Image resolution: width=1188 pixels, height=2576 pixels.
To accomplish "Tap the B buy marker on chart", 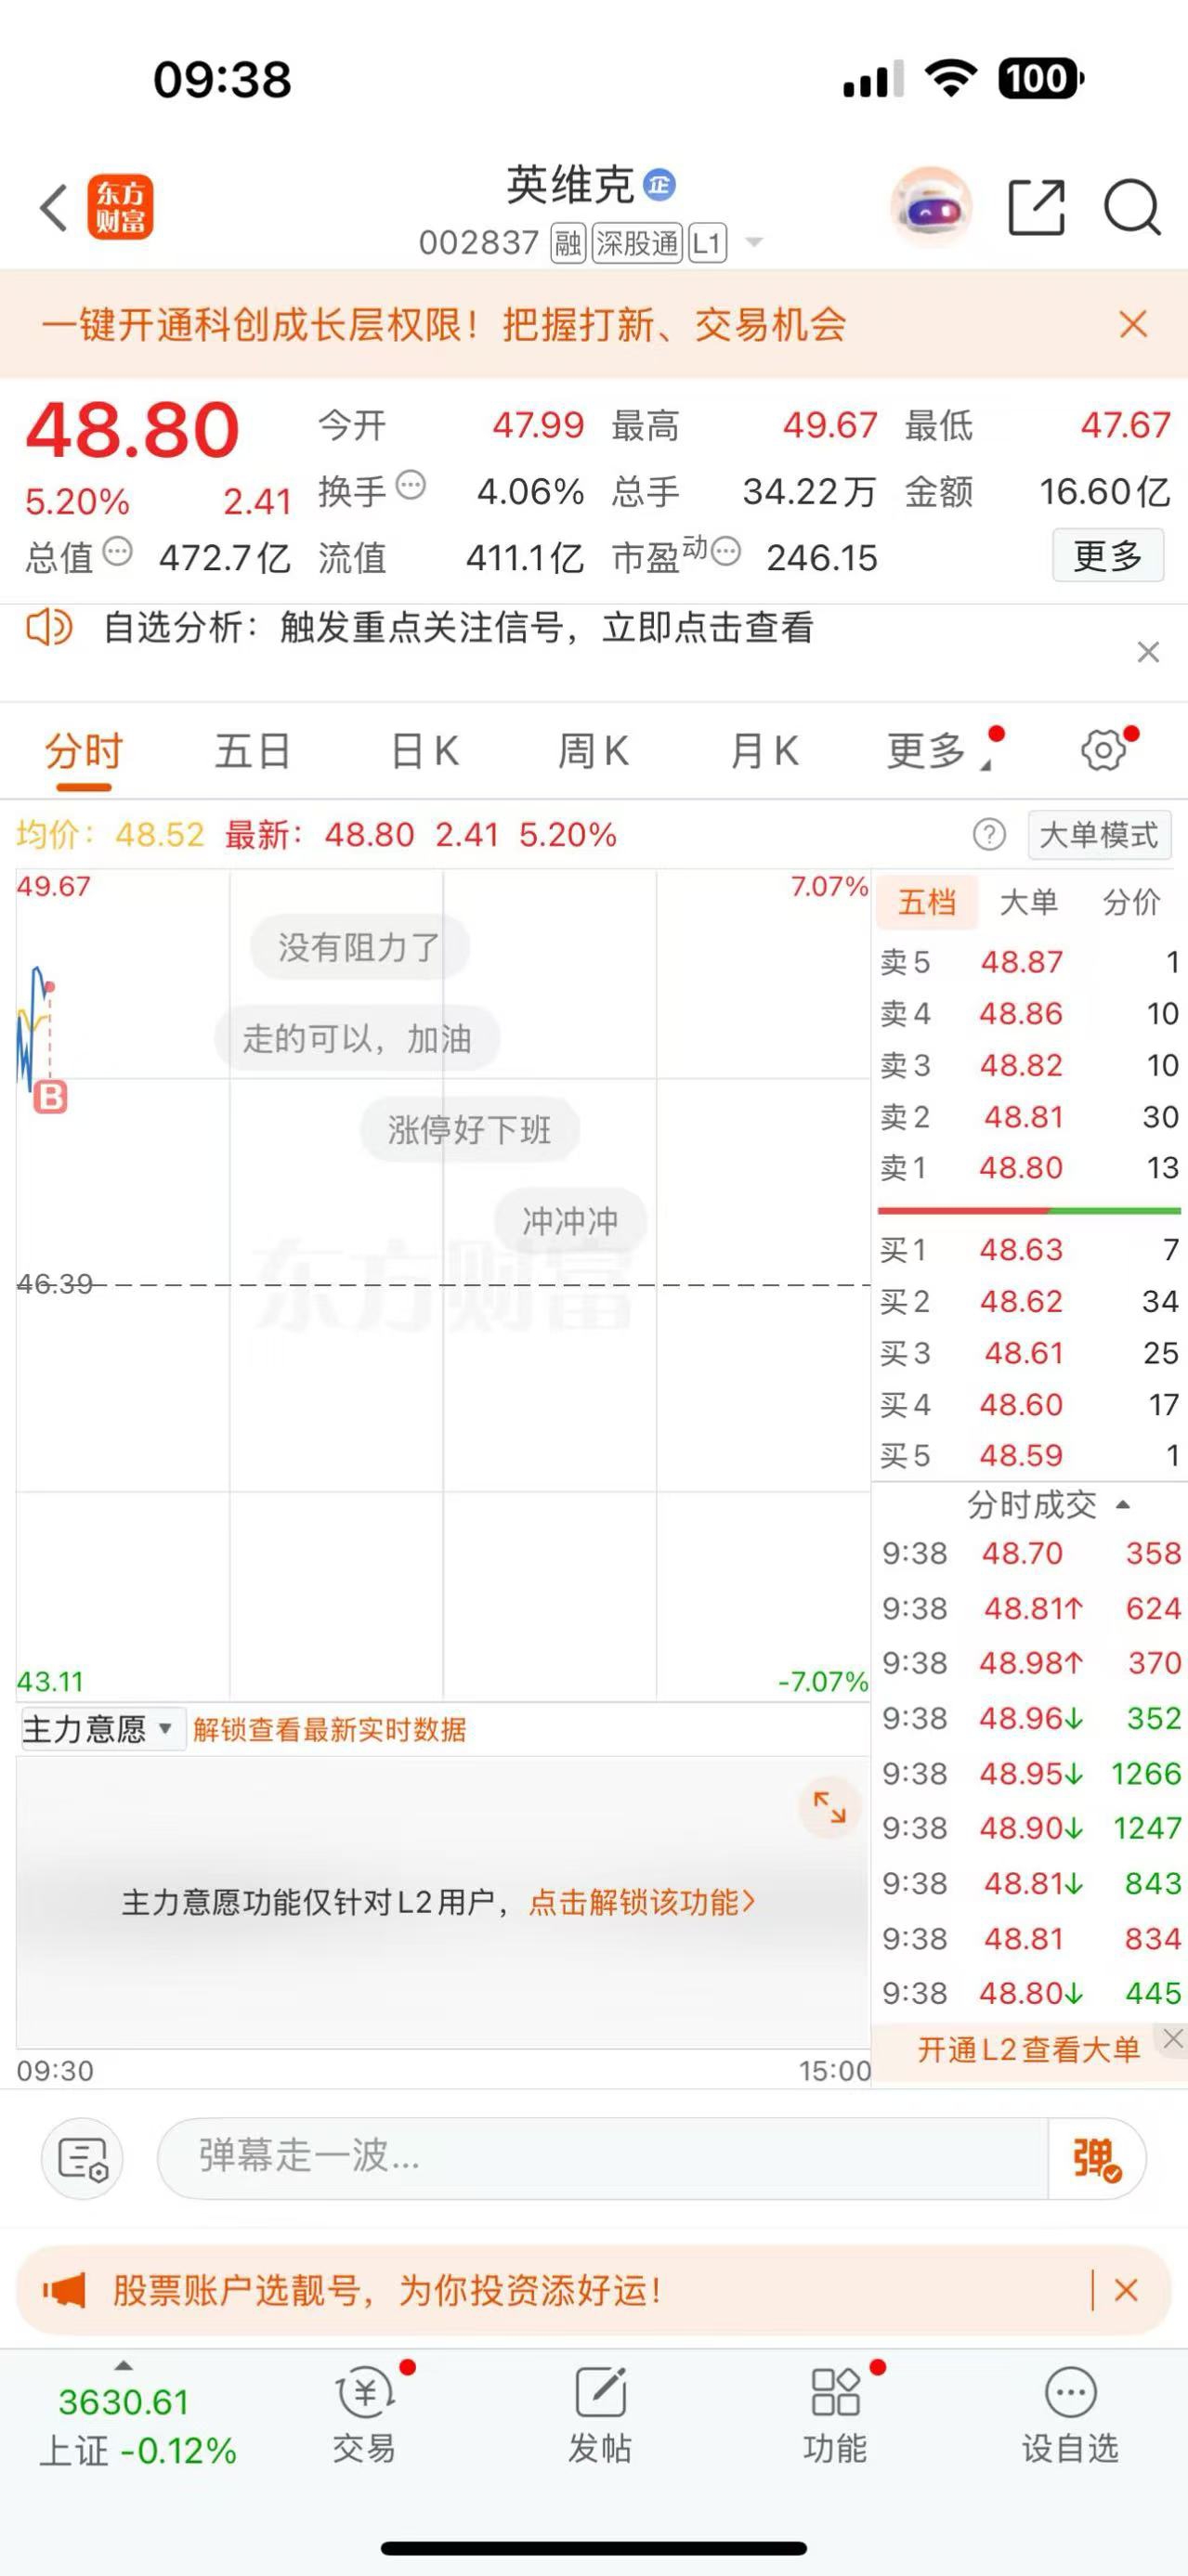I will click(x=50, y=1097).
